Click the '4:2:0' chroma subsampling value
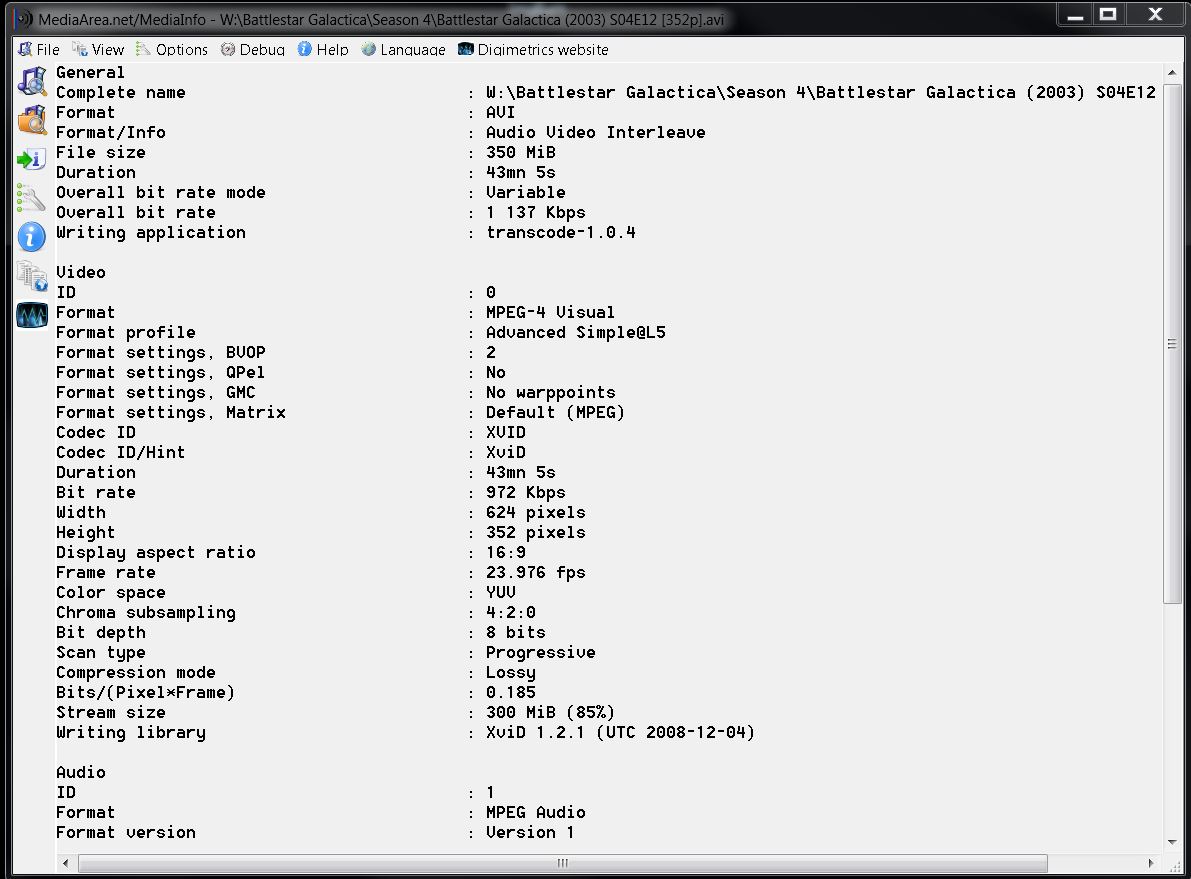1191x879 pixels. (510, 612)
